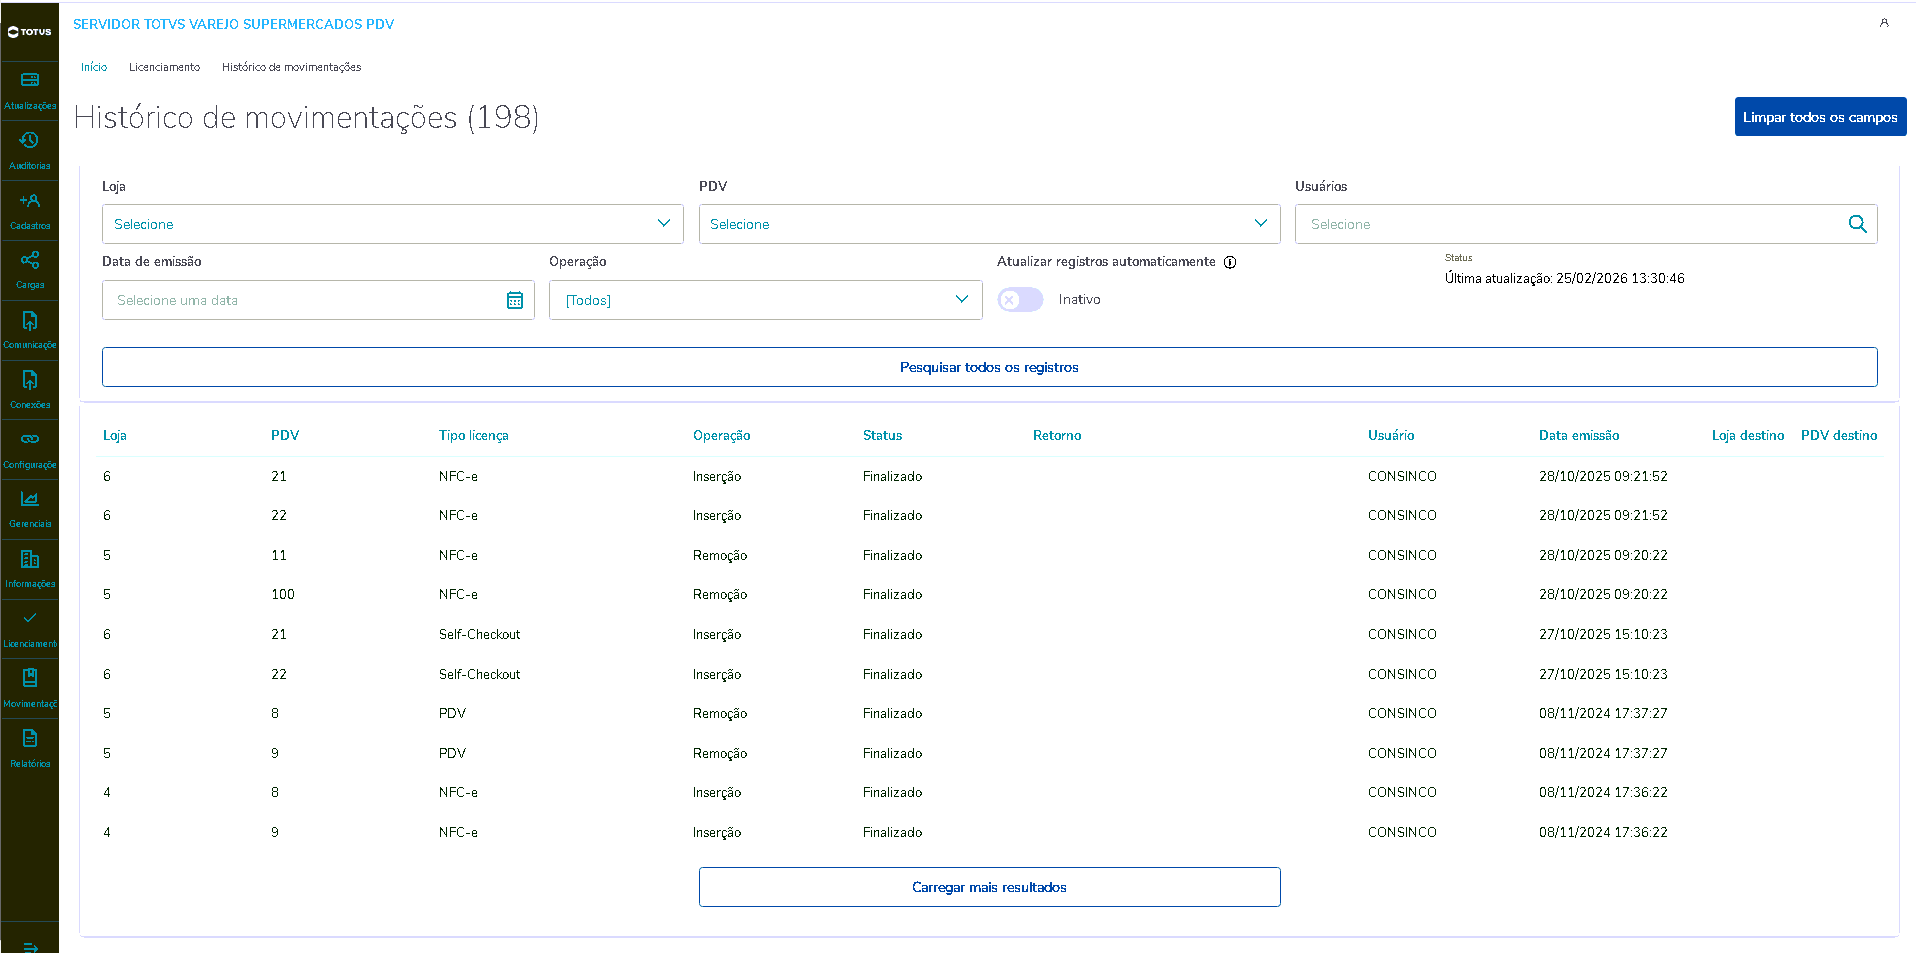This screenshot has width=1916, height=953.
Task: Expand the Loja dropdown
Action: point(392,224)
